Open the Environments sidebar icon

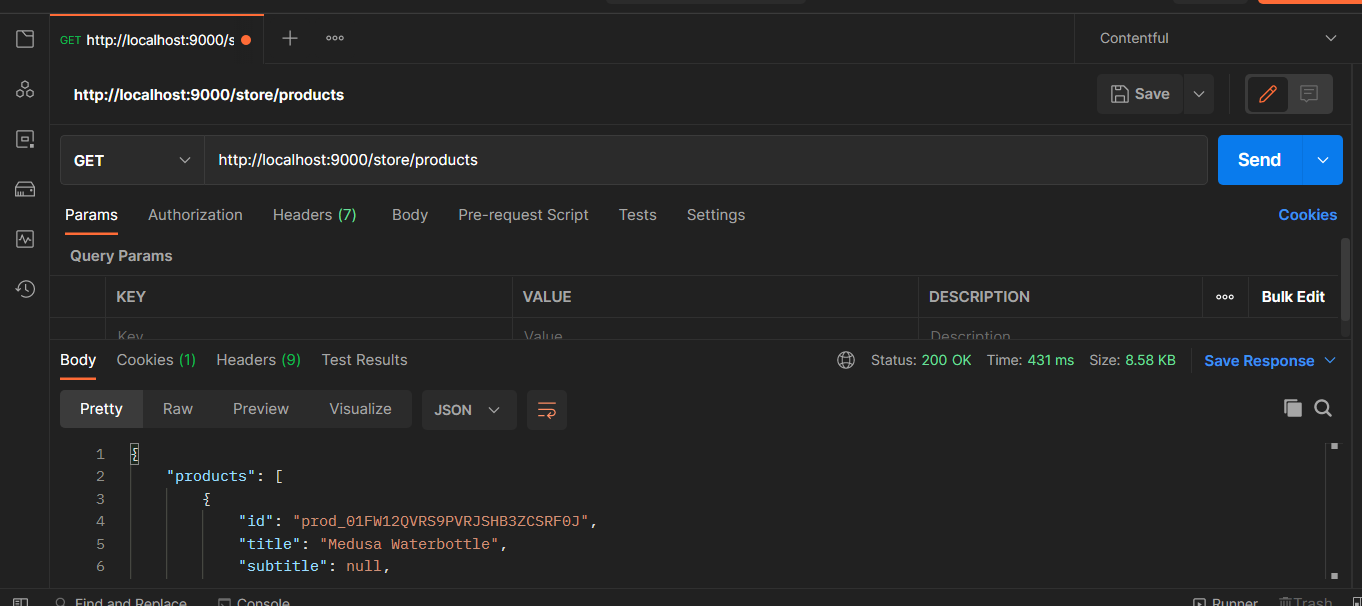point(25,140)
